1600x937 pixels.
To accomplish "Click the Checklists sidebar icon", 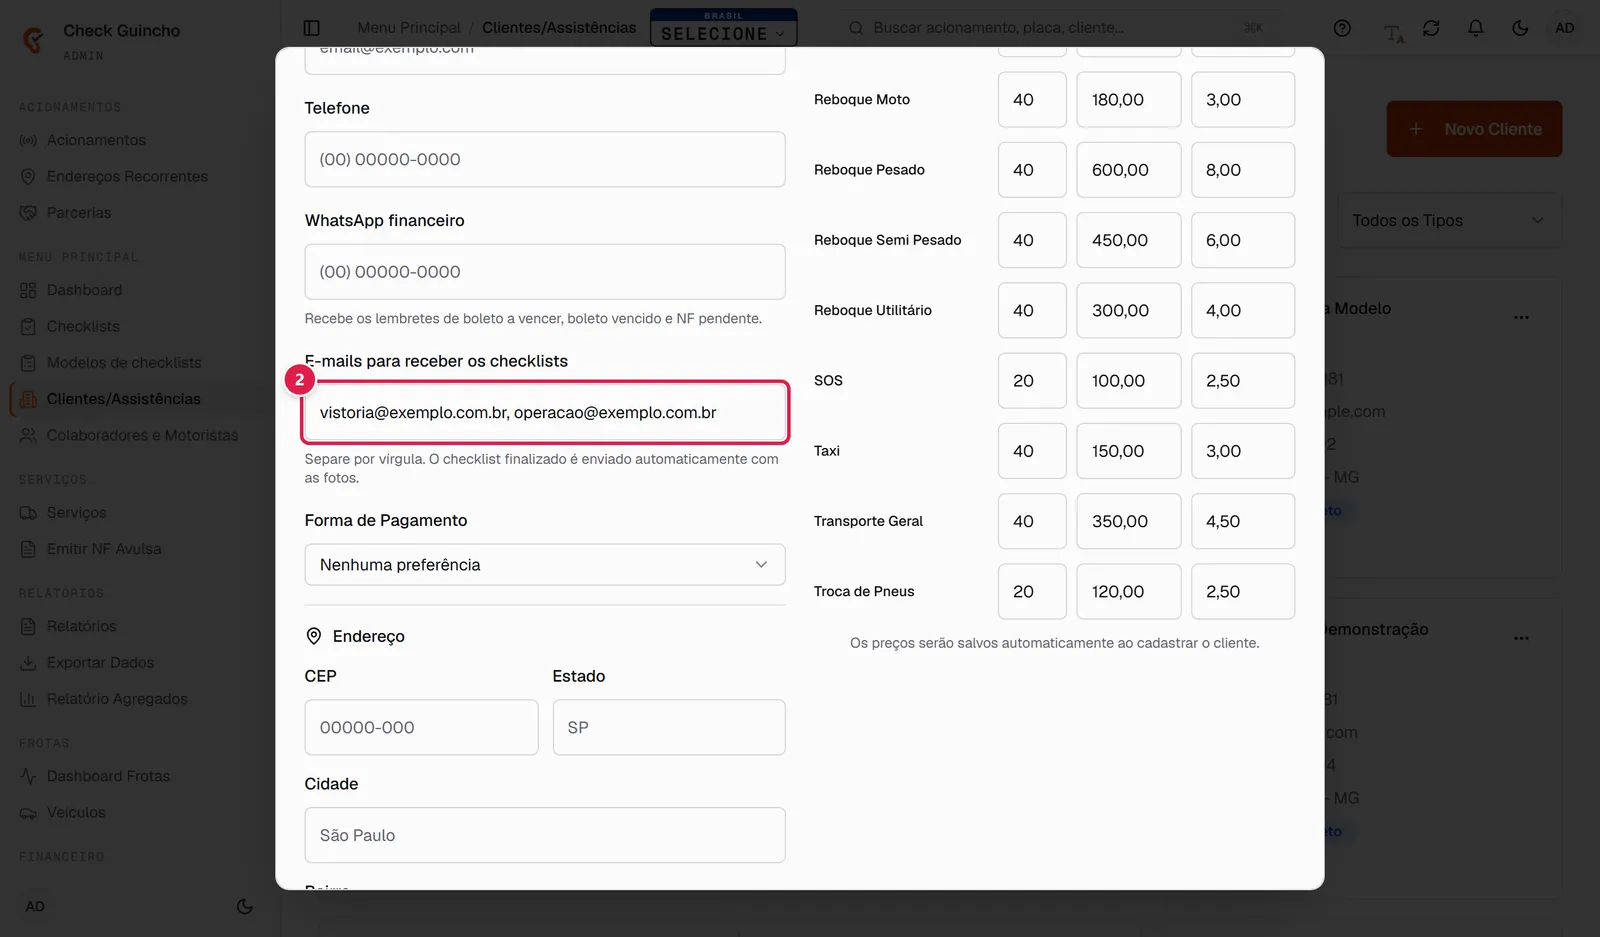I will (28, 326).
